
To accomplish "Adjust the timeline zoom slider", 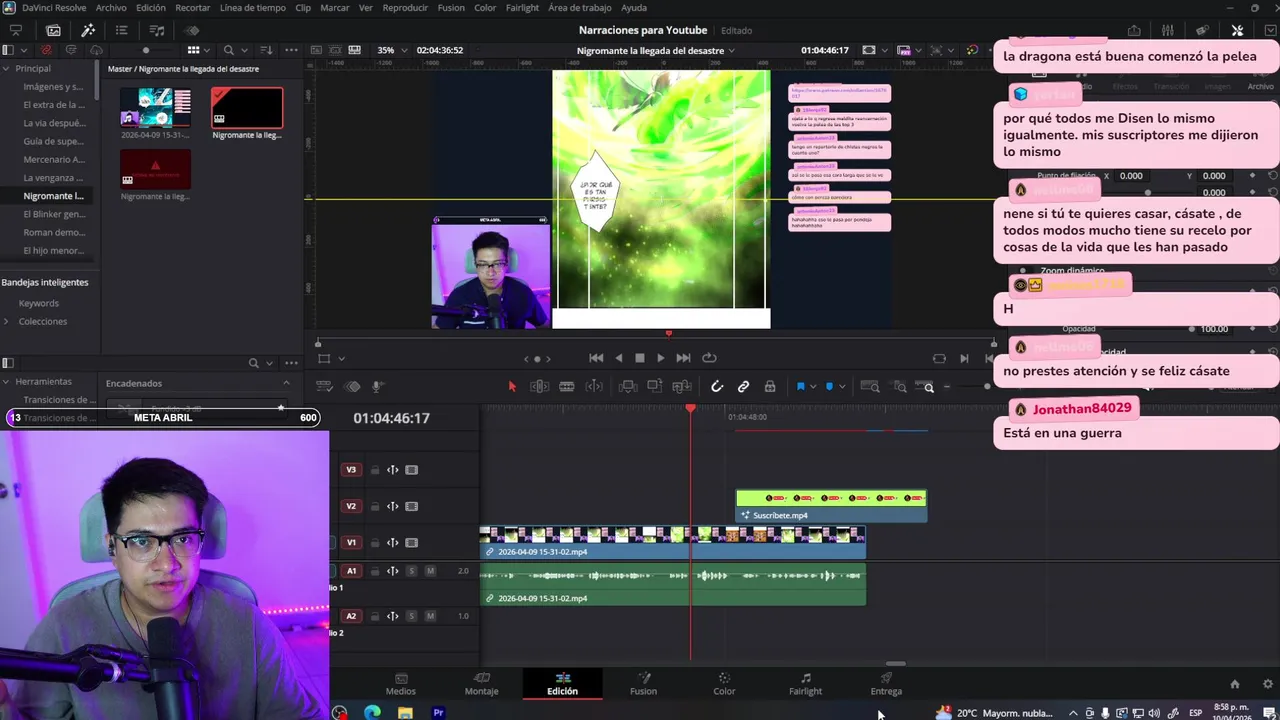I will [987, 387].
